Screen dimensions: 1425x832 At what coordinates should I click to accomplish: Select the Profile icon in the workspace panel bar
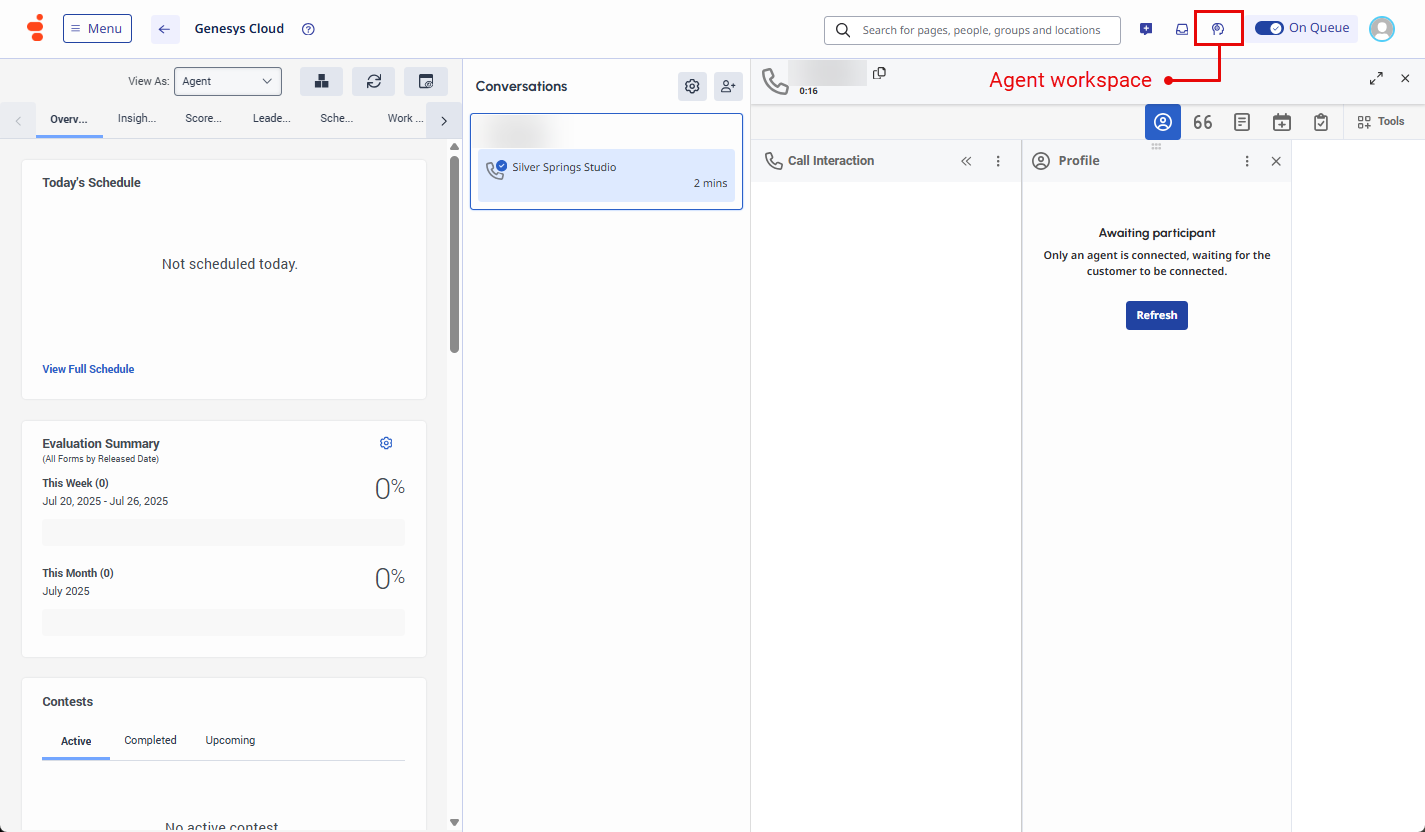click(x=1162, y=121)
